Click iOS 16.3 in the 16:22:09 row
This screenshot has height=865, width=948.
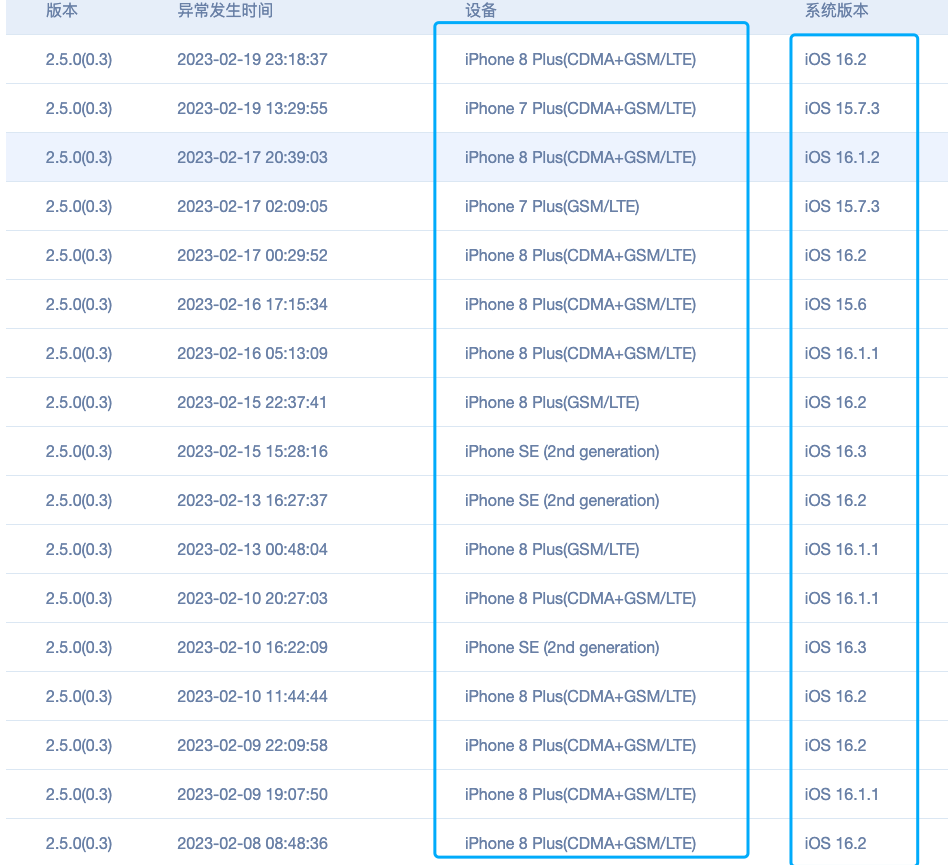(835, 647)
